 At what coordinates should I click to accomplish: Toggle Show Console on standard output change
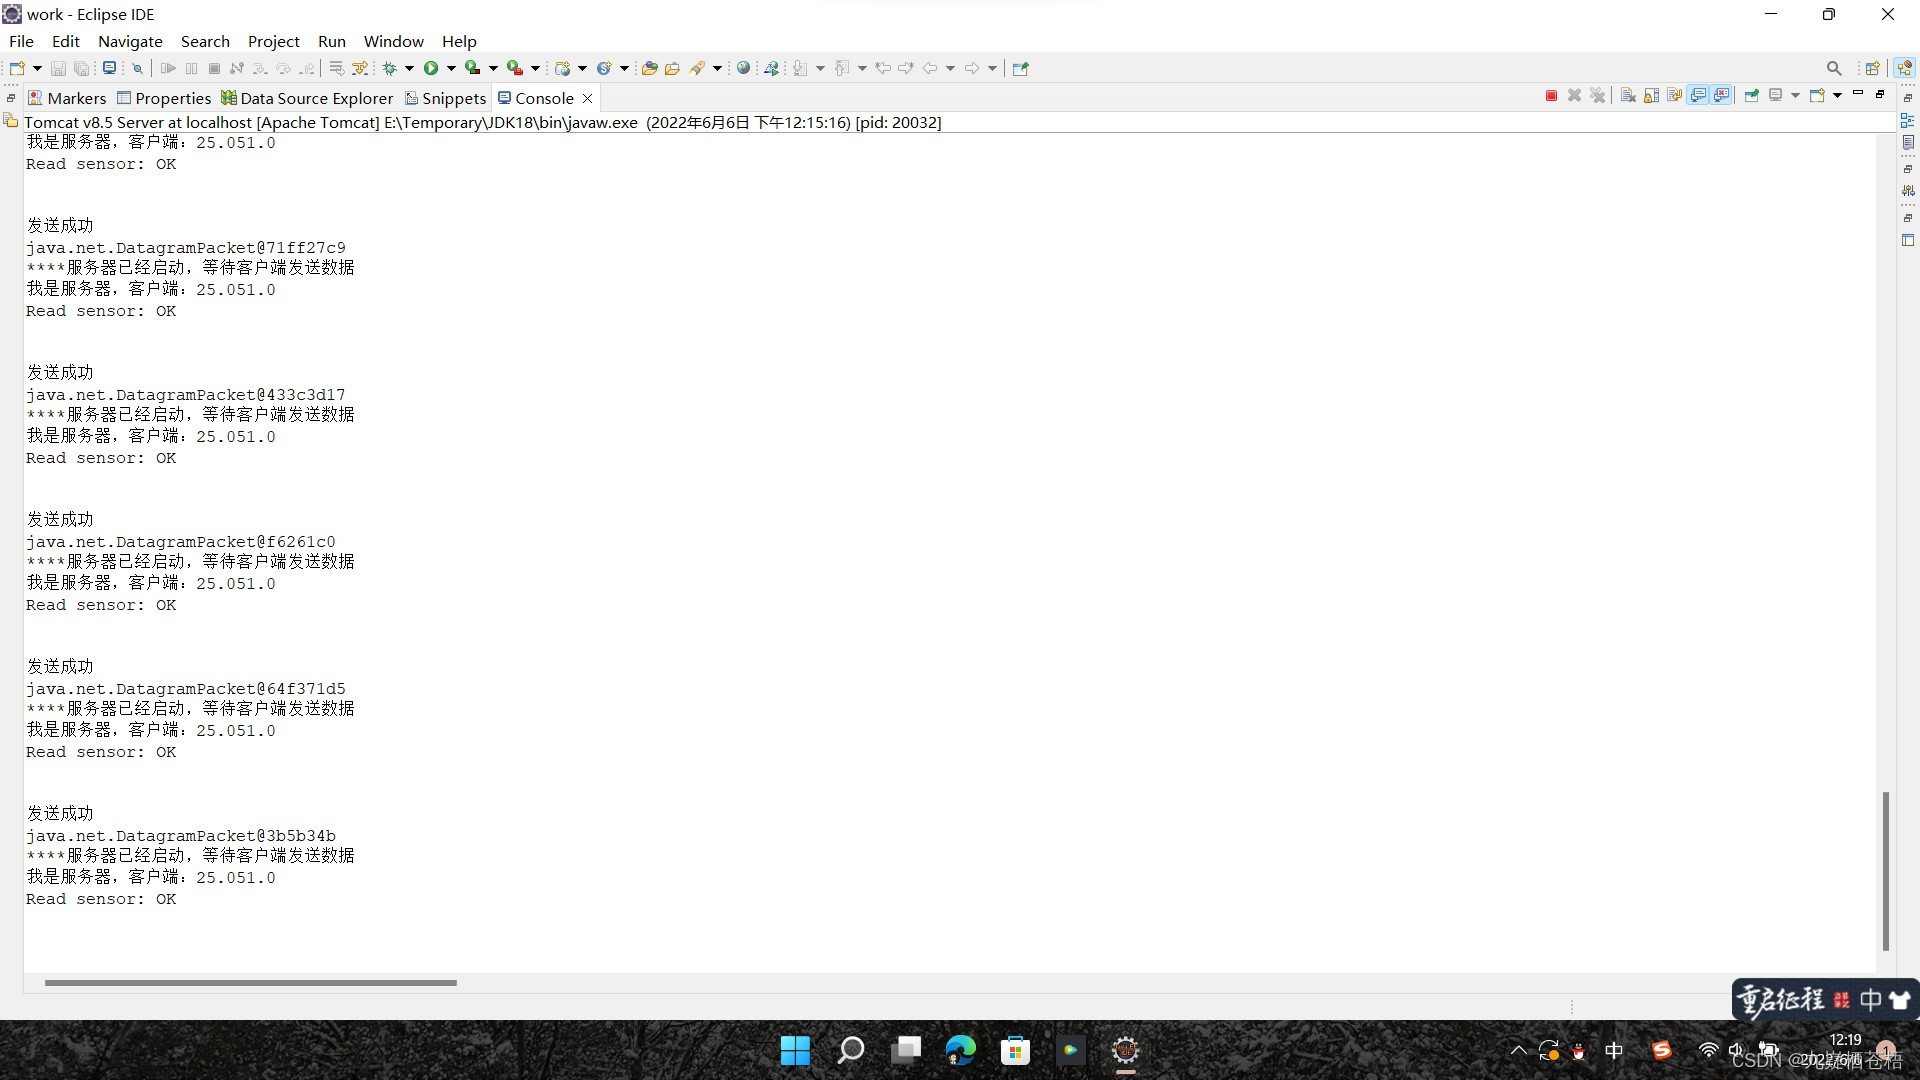(x=1698, y=96)
